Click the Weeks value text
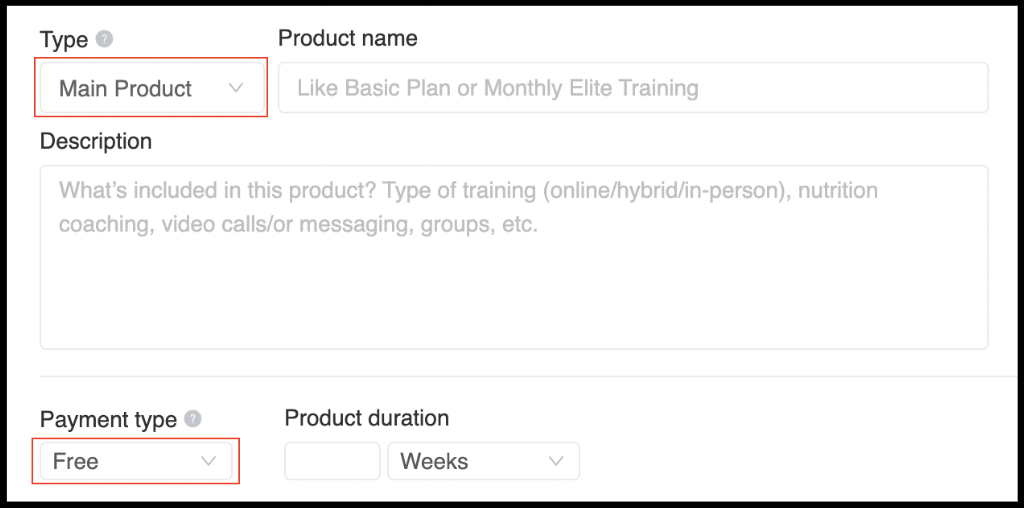Screen dimensions: 1024x508 click(434, 462)
